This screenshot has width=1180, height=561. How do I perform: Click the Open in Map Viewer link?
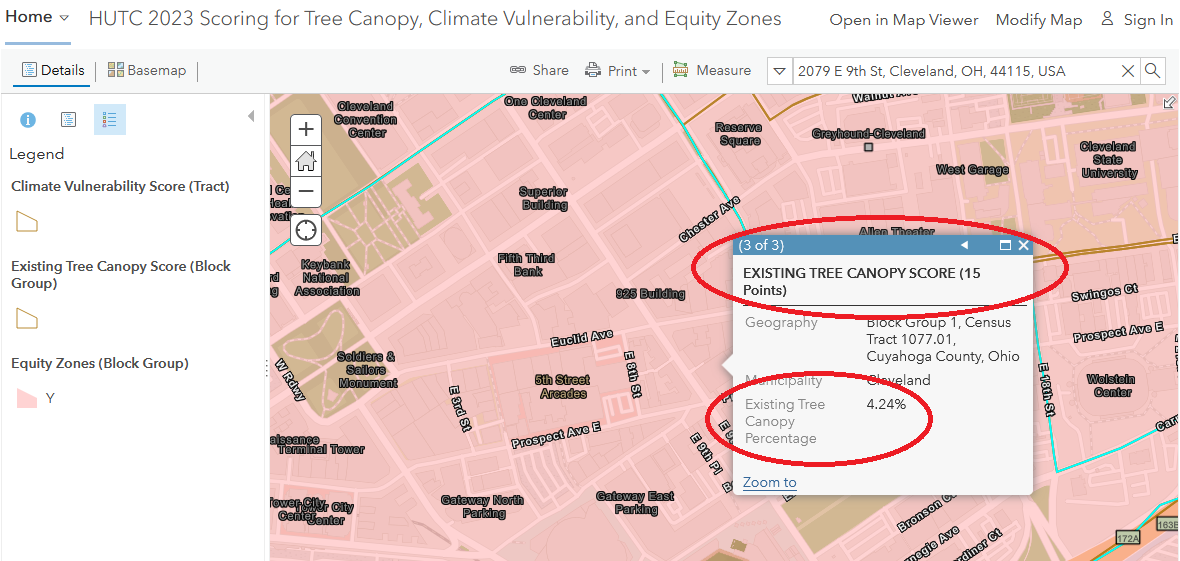click(x=904, y=20)
